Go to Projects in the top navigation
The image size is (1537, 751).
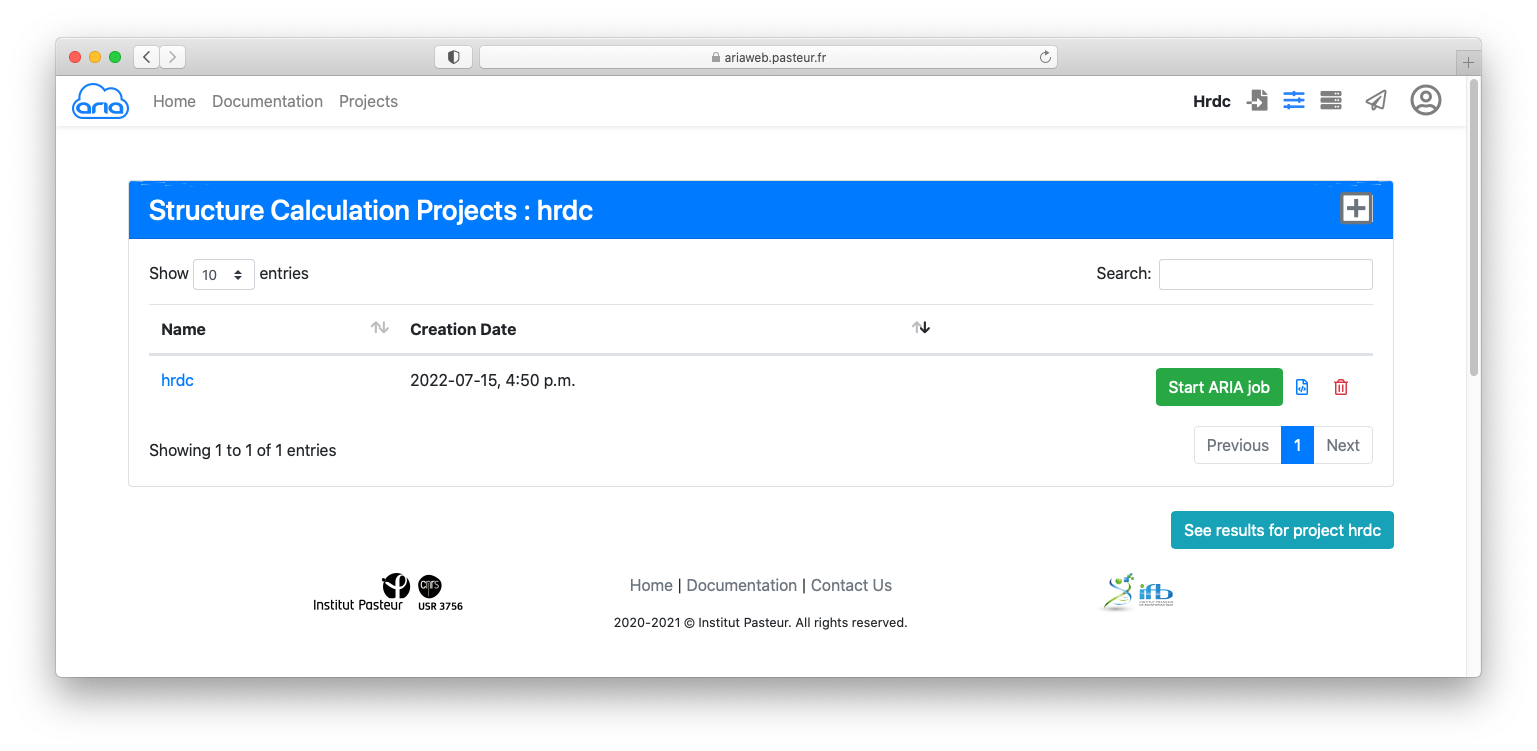(368, 101)
